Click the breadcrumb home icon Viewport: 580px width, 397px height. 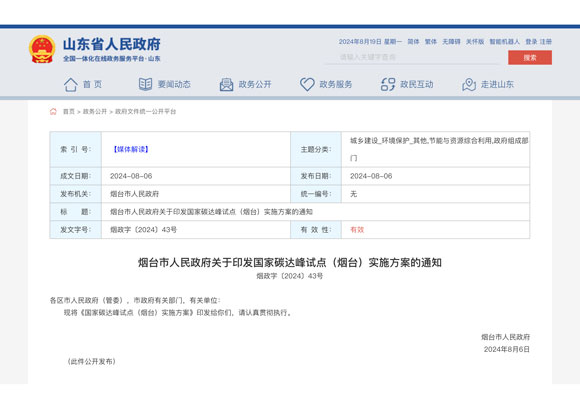click(x=53, y=111)
